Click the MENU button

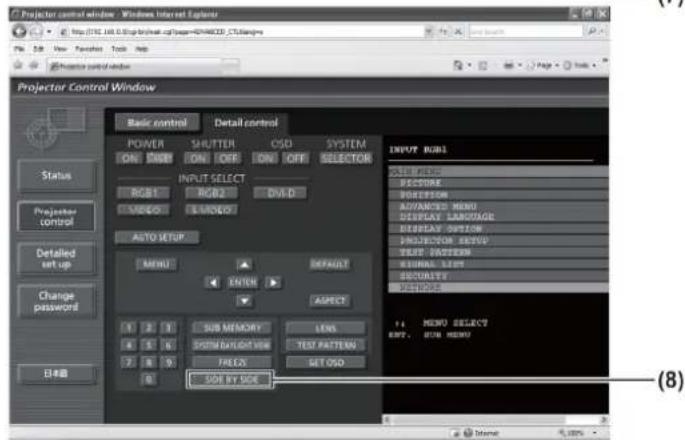pyautogui.click(x=156, y=264)
